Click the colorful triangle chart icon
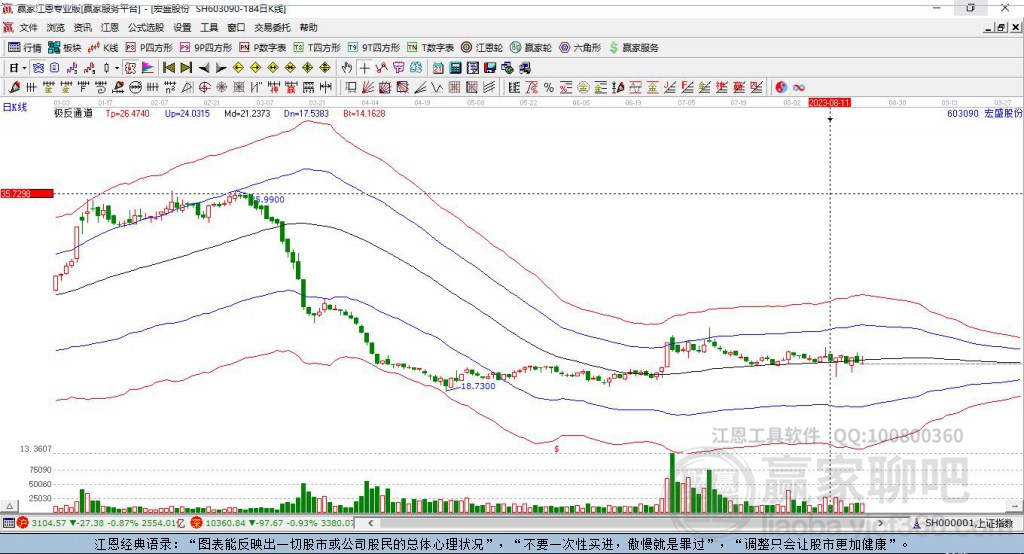This screenshot has height=554, width=1024. click(148, 68)
